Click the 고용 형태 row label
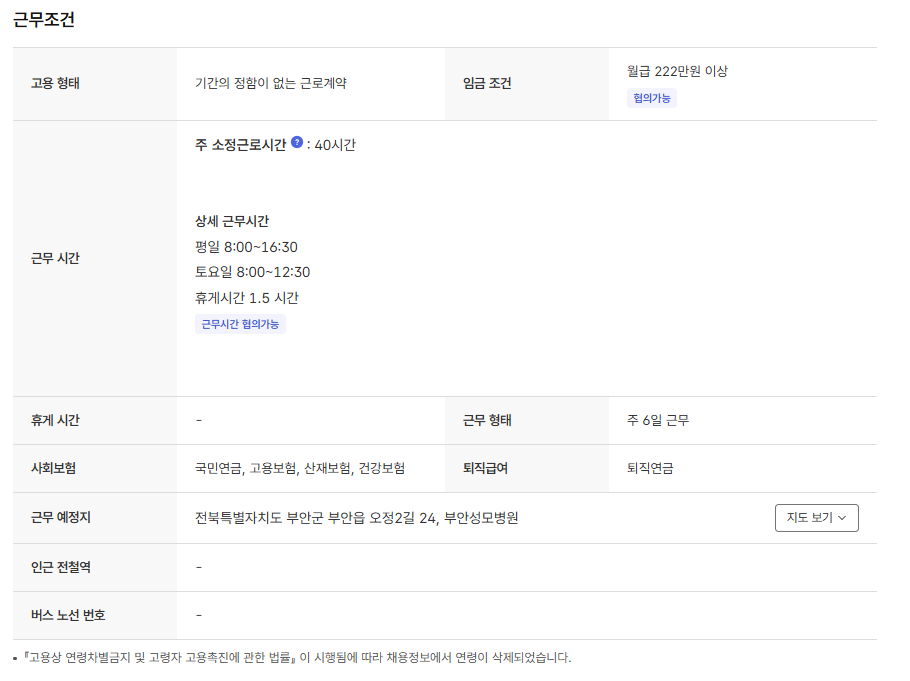Screen dimensions: 910x681 56,83
